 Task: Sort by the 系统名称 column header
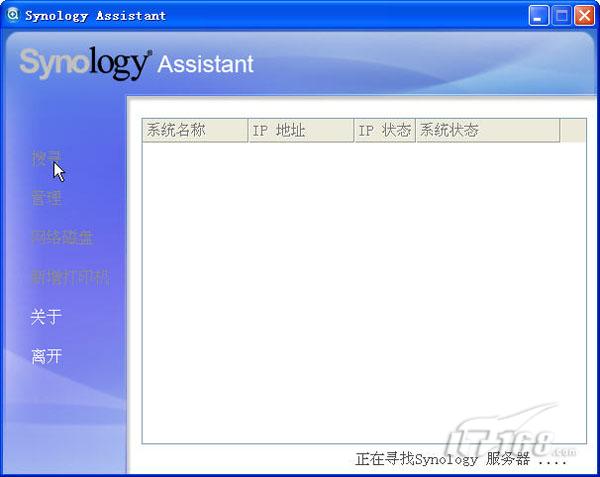(195, 130)
